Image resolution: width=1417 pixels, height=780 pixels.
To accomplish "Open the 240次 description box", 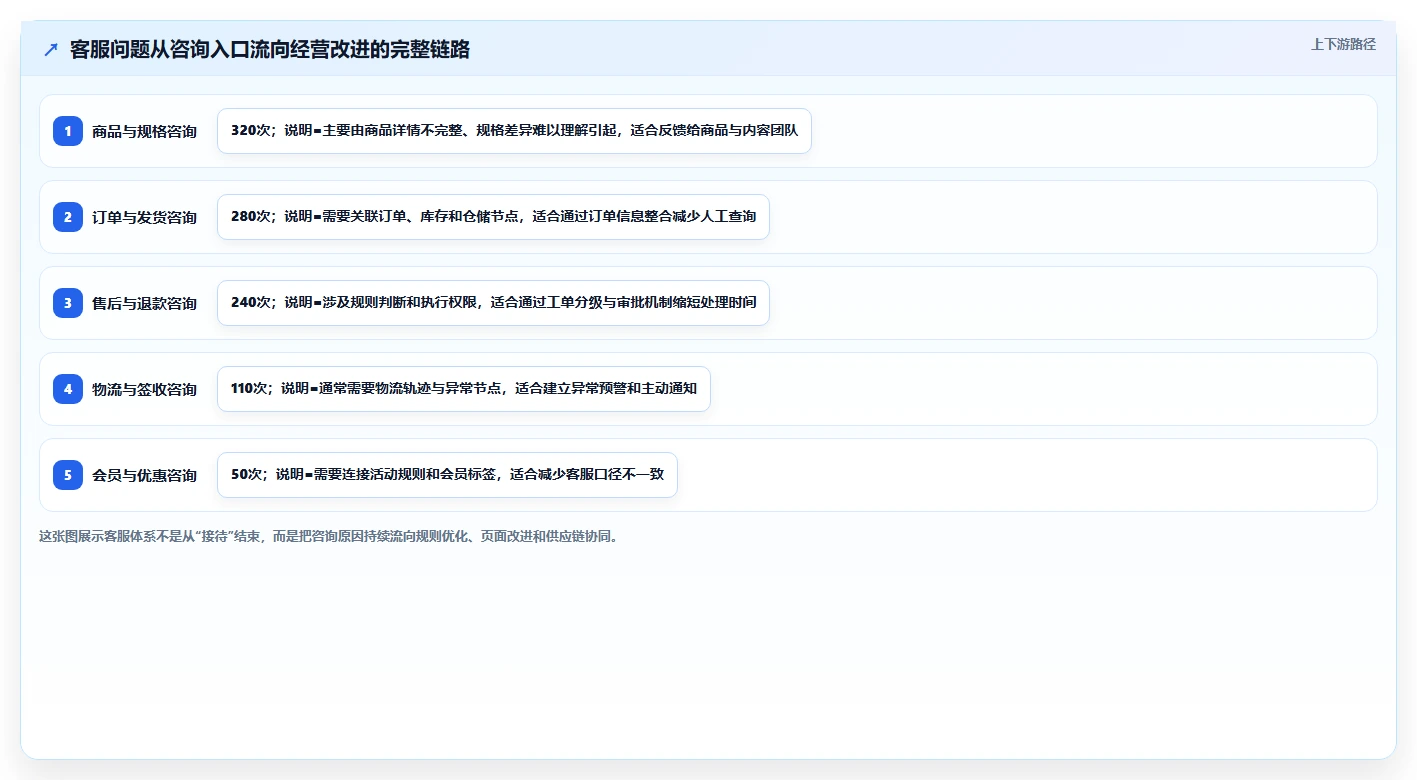I will point(493,303).
